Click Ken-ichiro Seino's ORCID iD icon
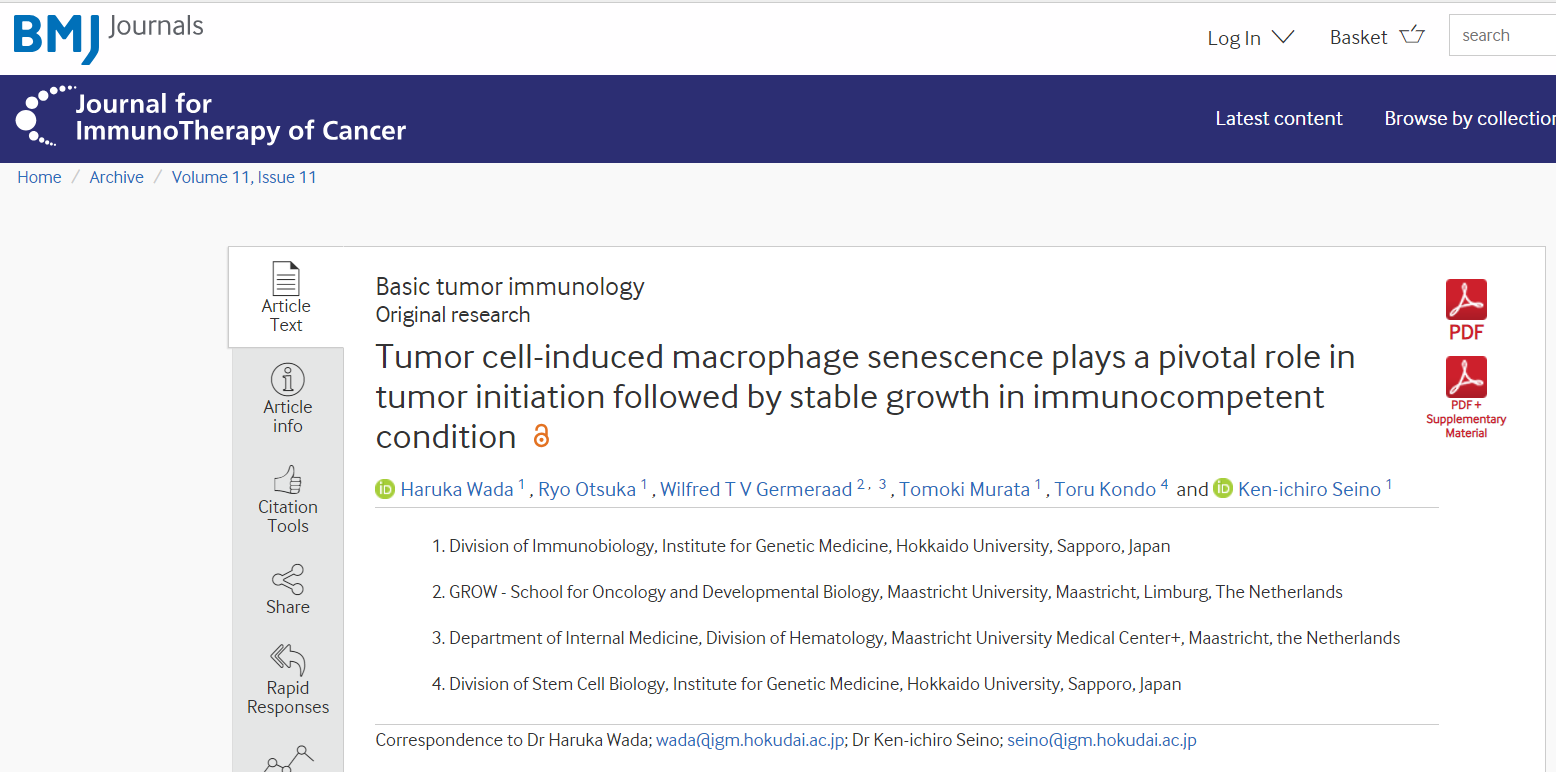Screen dimensions: 1556x772 [1223, 489]
